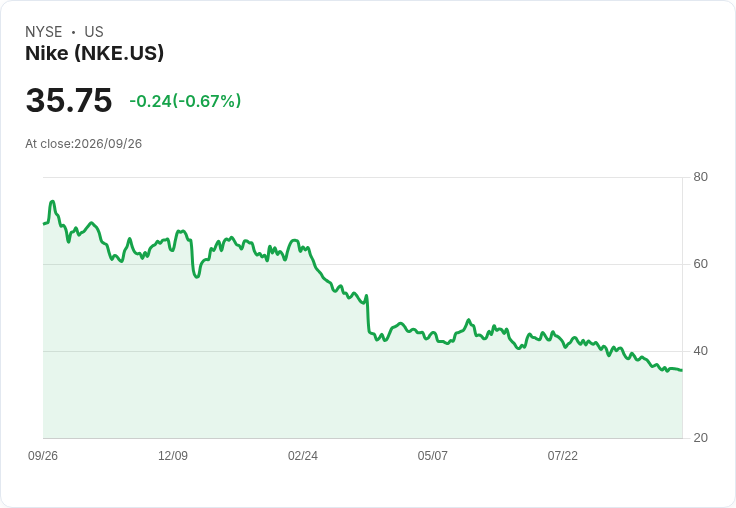Image resolution: width=736 pixels, height=508 pixels.
Task: Click the 20 y-axis label
Action: pos(700,438)
